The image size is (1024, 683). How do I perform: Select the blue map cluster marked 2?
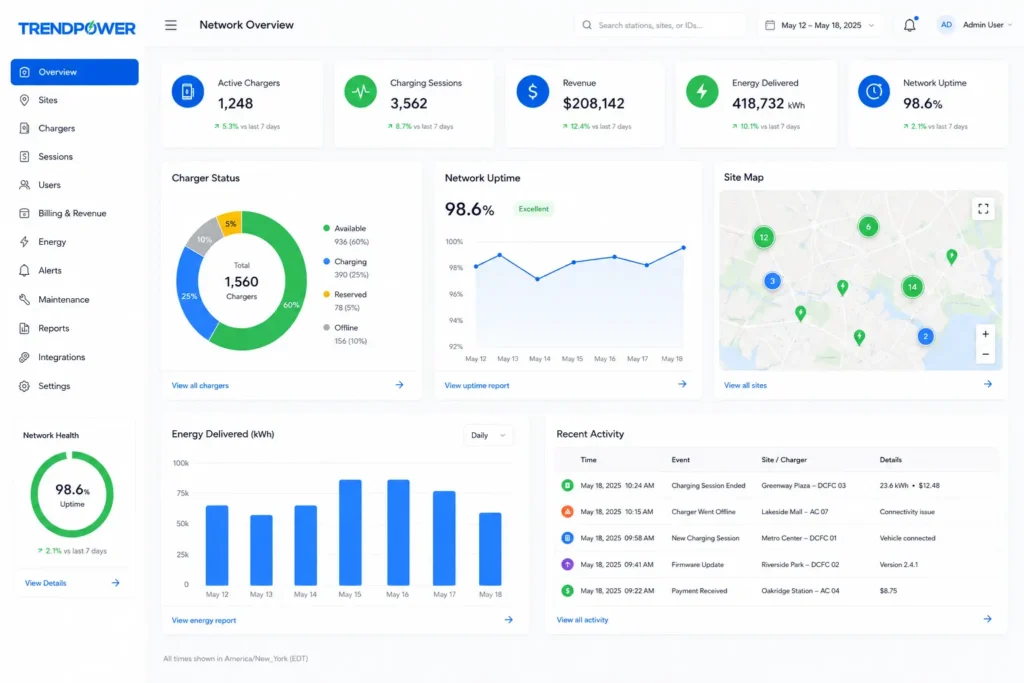925,336
